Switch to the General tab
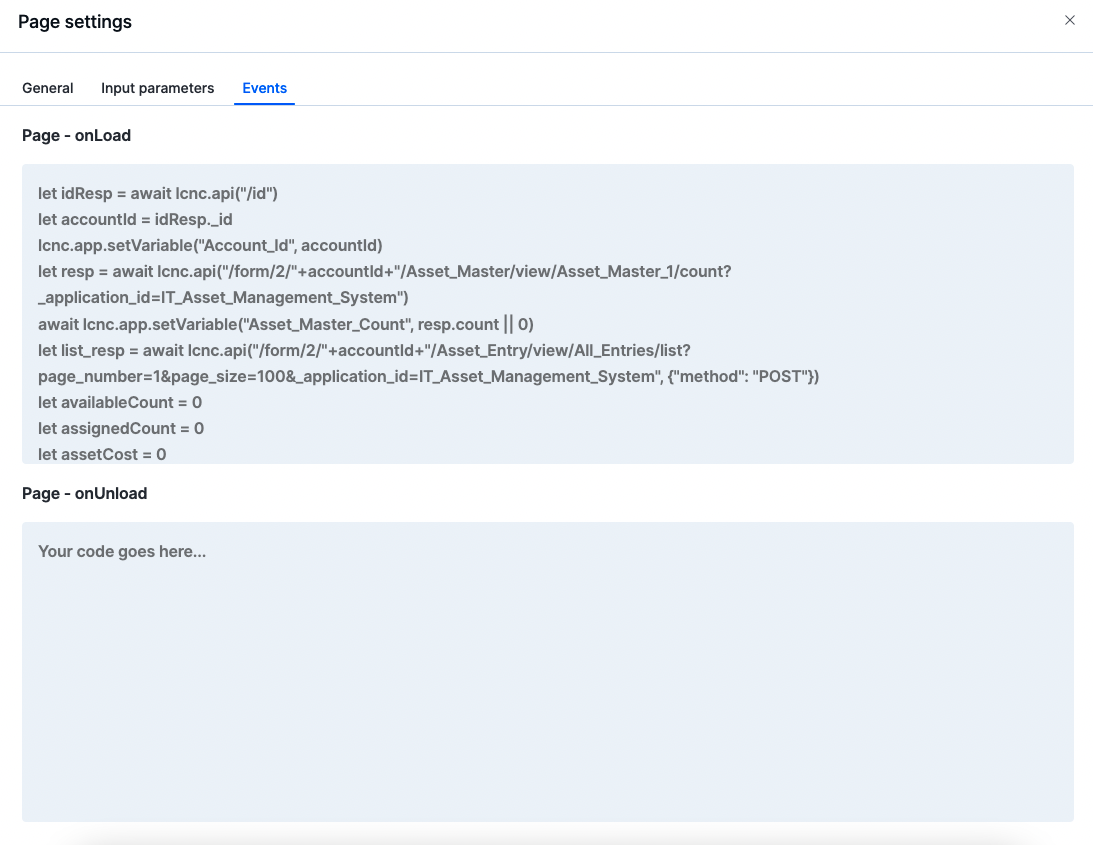Screen dimensions: 1093x845 (48, 88)
